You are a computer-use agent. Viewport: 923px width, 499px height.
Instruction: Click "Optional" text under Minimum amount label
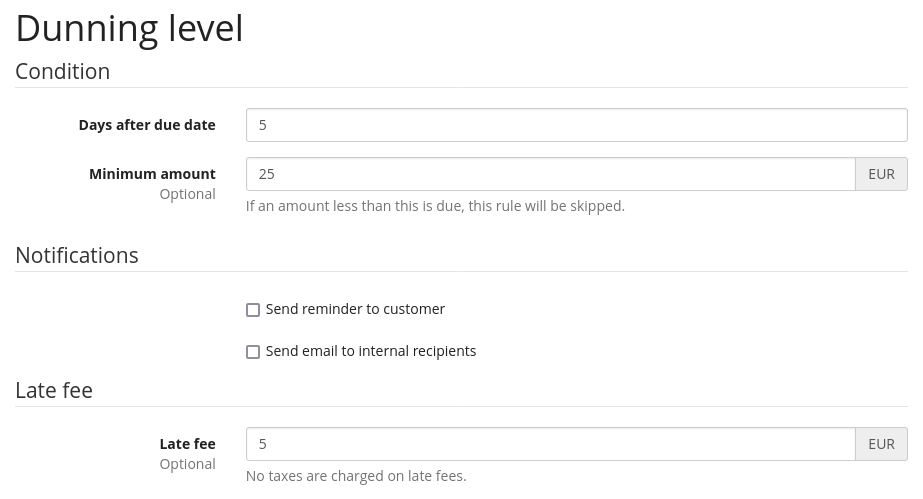[187, 194]
